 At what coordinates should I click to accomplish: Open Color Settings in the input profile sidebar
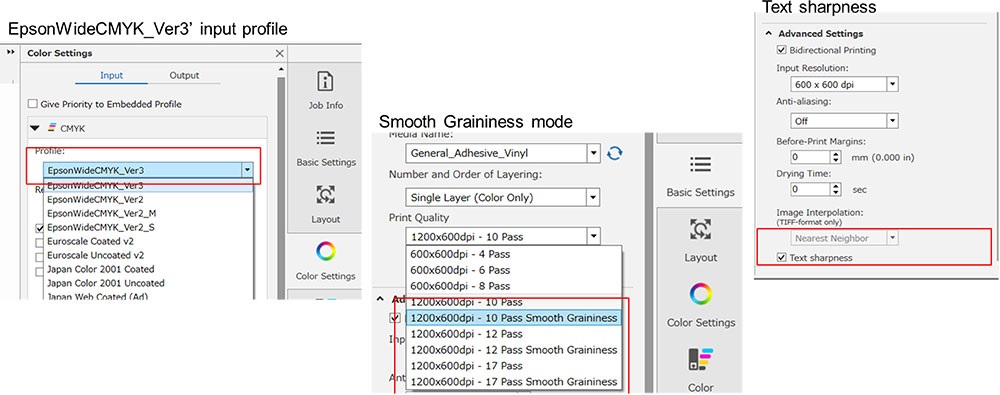click(325, 261)
